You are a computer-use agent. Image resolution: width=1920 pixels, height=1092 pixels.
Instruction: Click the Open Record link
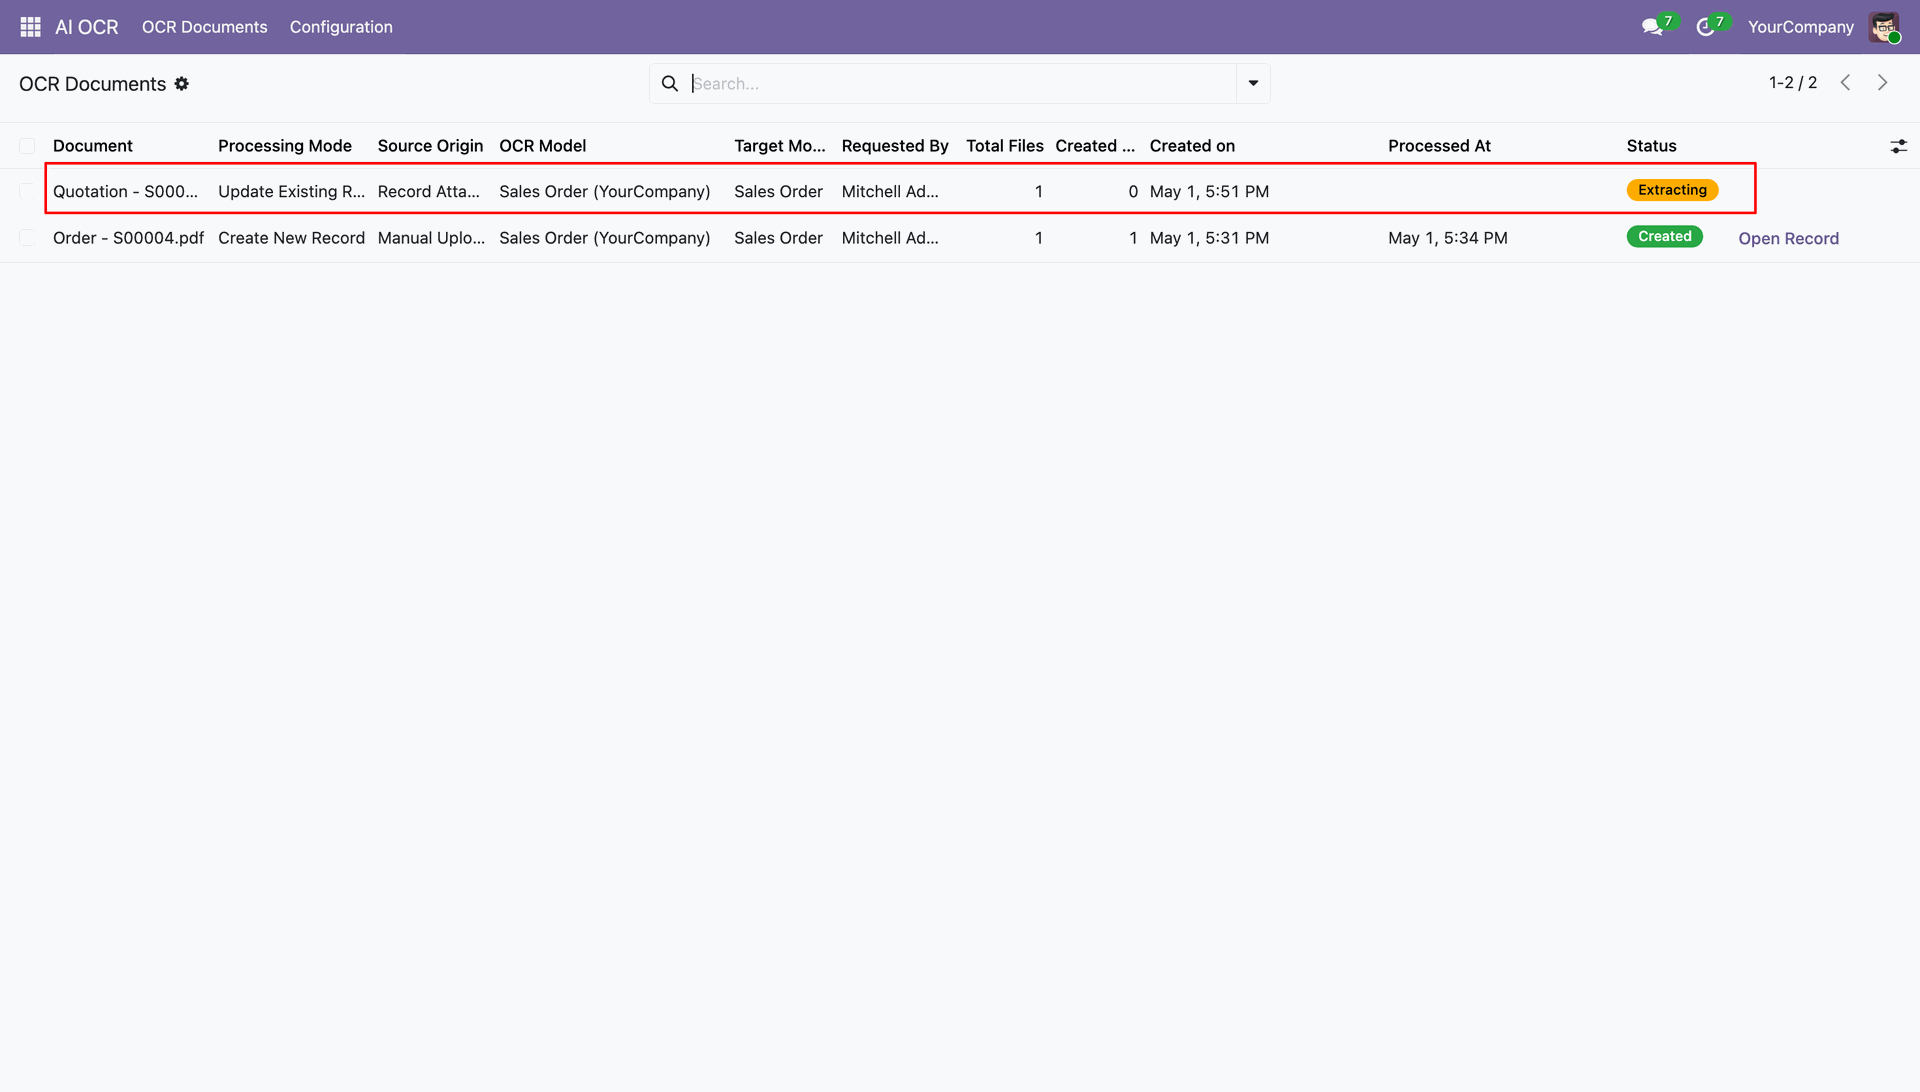click(1788, 238)
